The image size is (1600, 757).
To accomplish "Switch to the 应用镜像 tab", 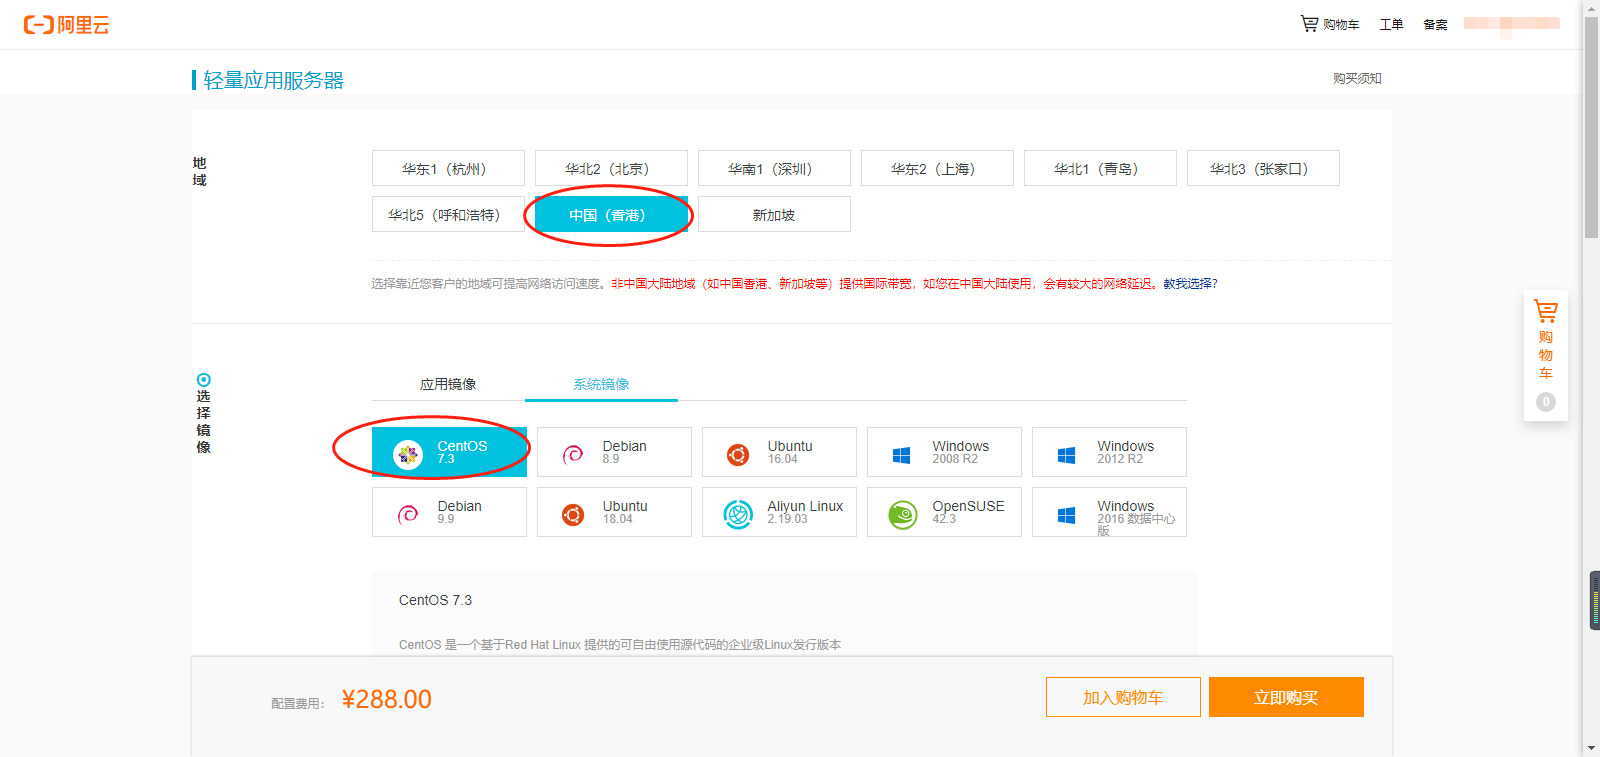I will (x=448, y=384).
